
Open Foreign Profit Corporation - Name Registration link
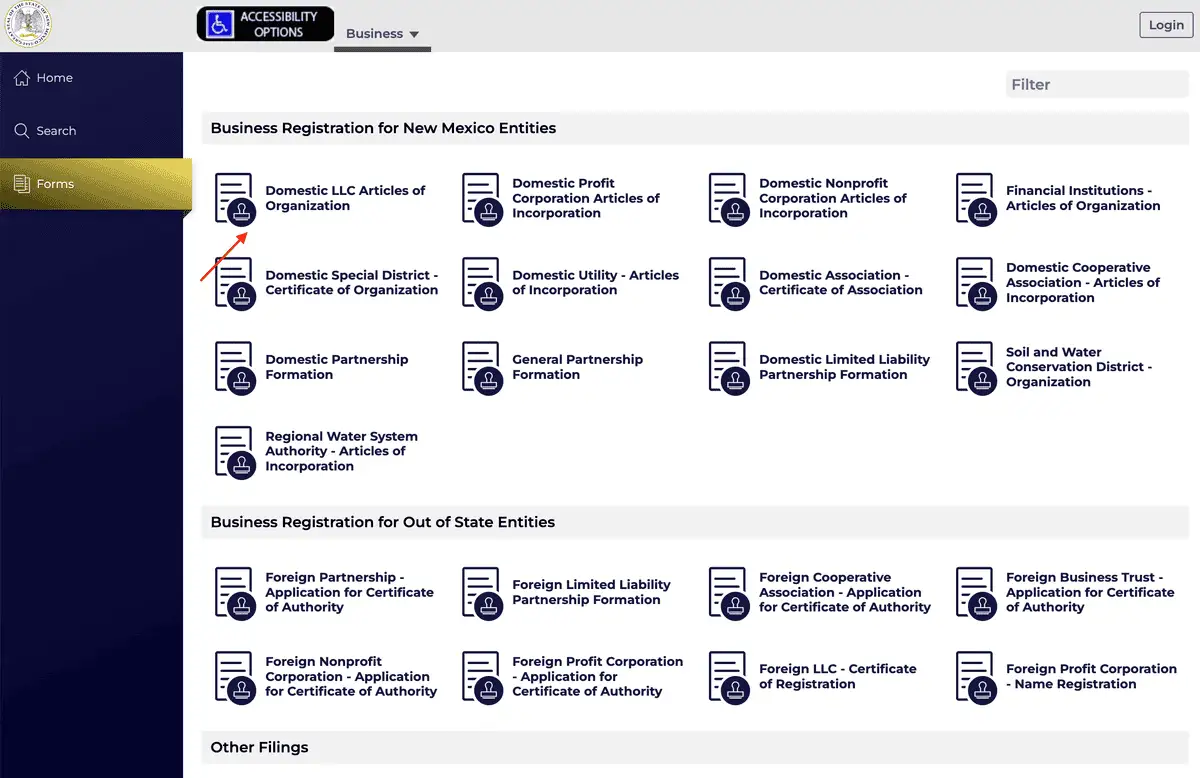[x=1091, y=677]
